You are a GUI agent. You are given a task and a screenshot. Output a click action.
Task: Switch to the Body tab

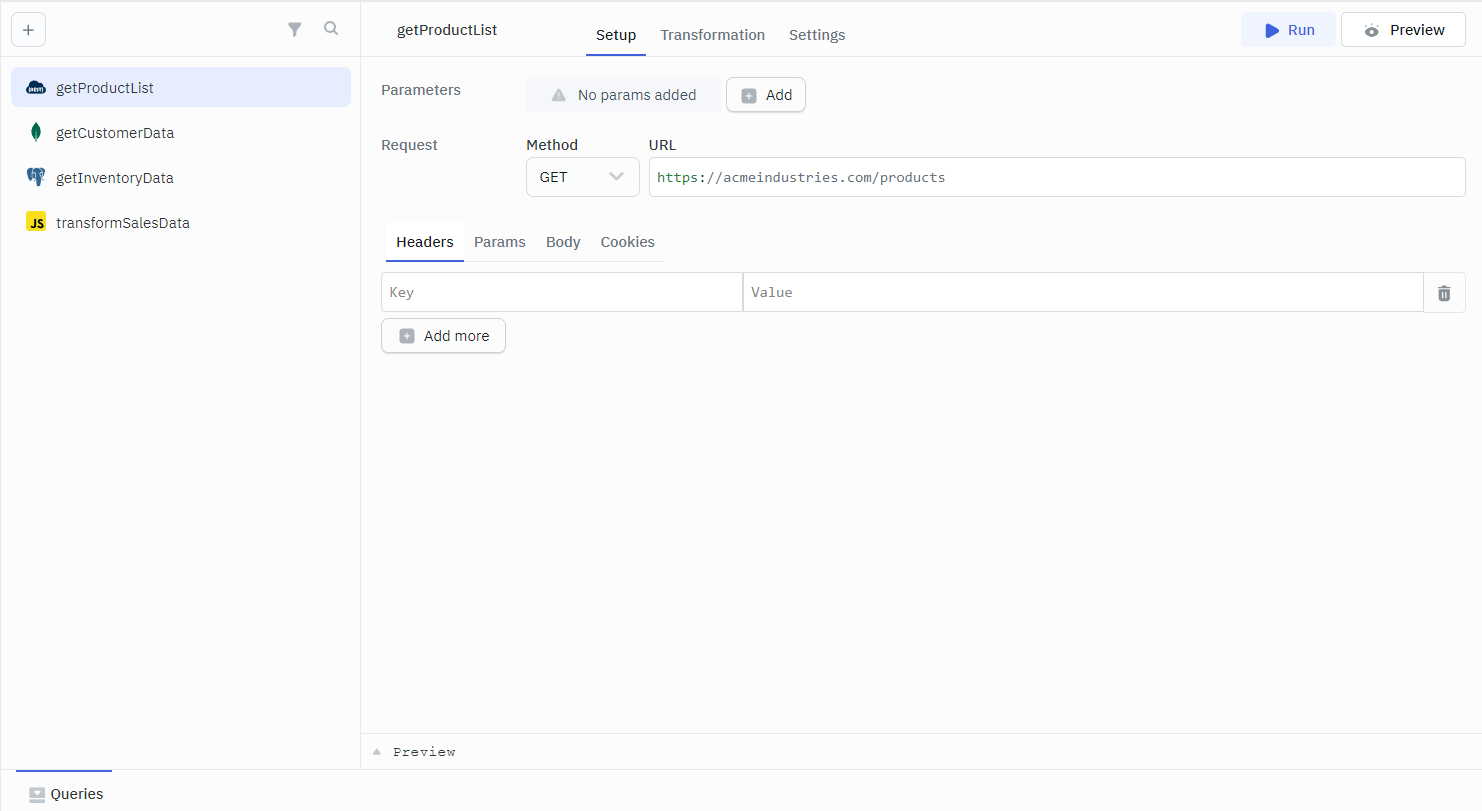(x=563, y=242)
